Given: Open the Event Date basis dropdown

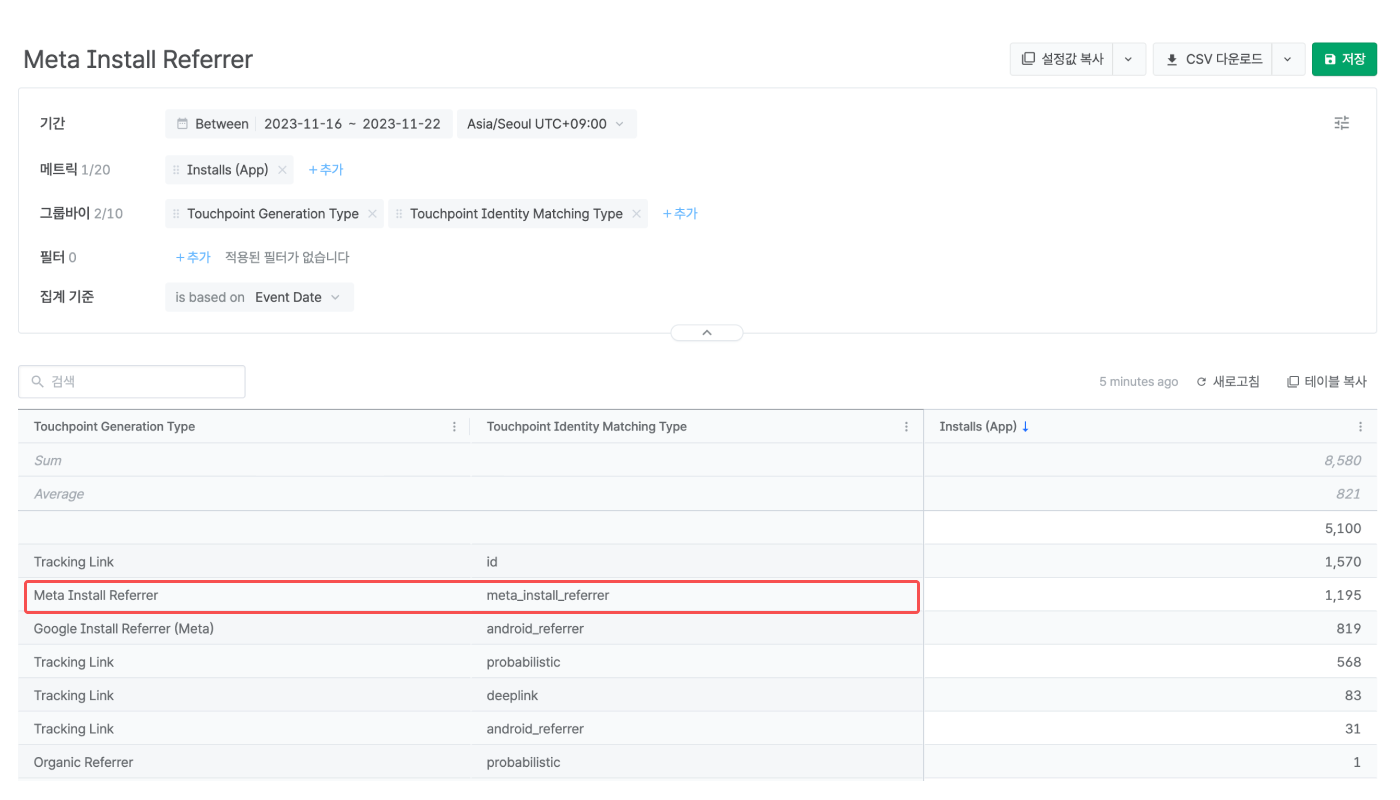Looking at the screenshot, I should point(299,297).
